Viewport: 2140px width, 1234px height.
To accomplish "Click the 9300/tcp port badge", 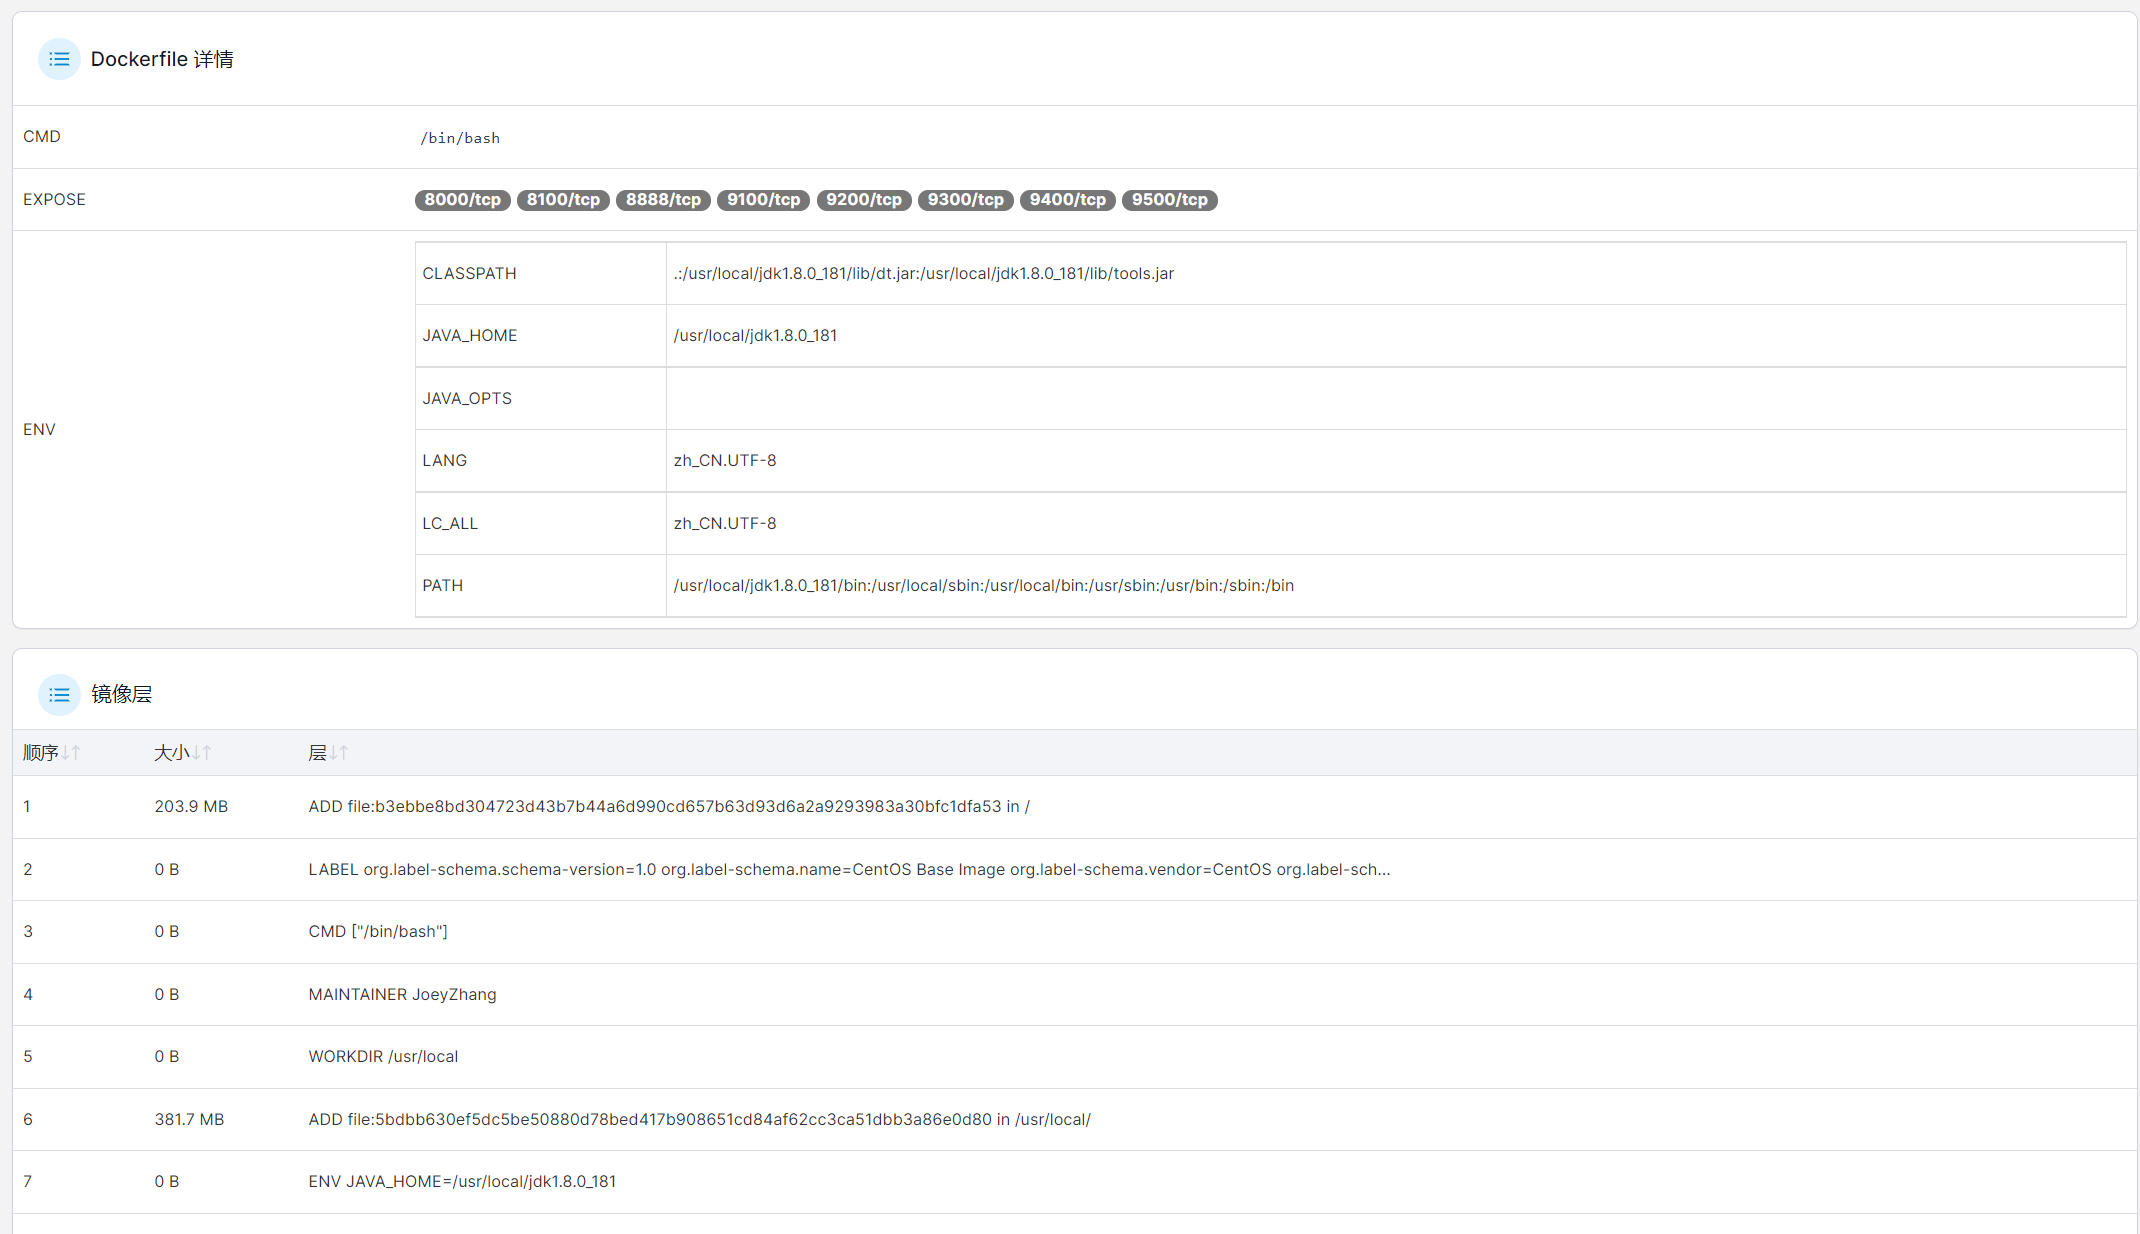I will (x=965, y=200).
